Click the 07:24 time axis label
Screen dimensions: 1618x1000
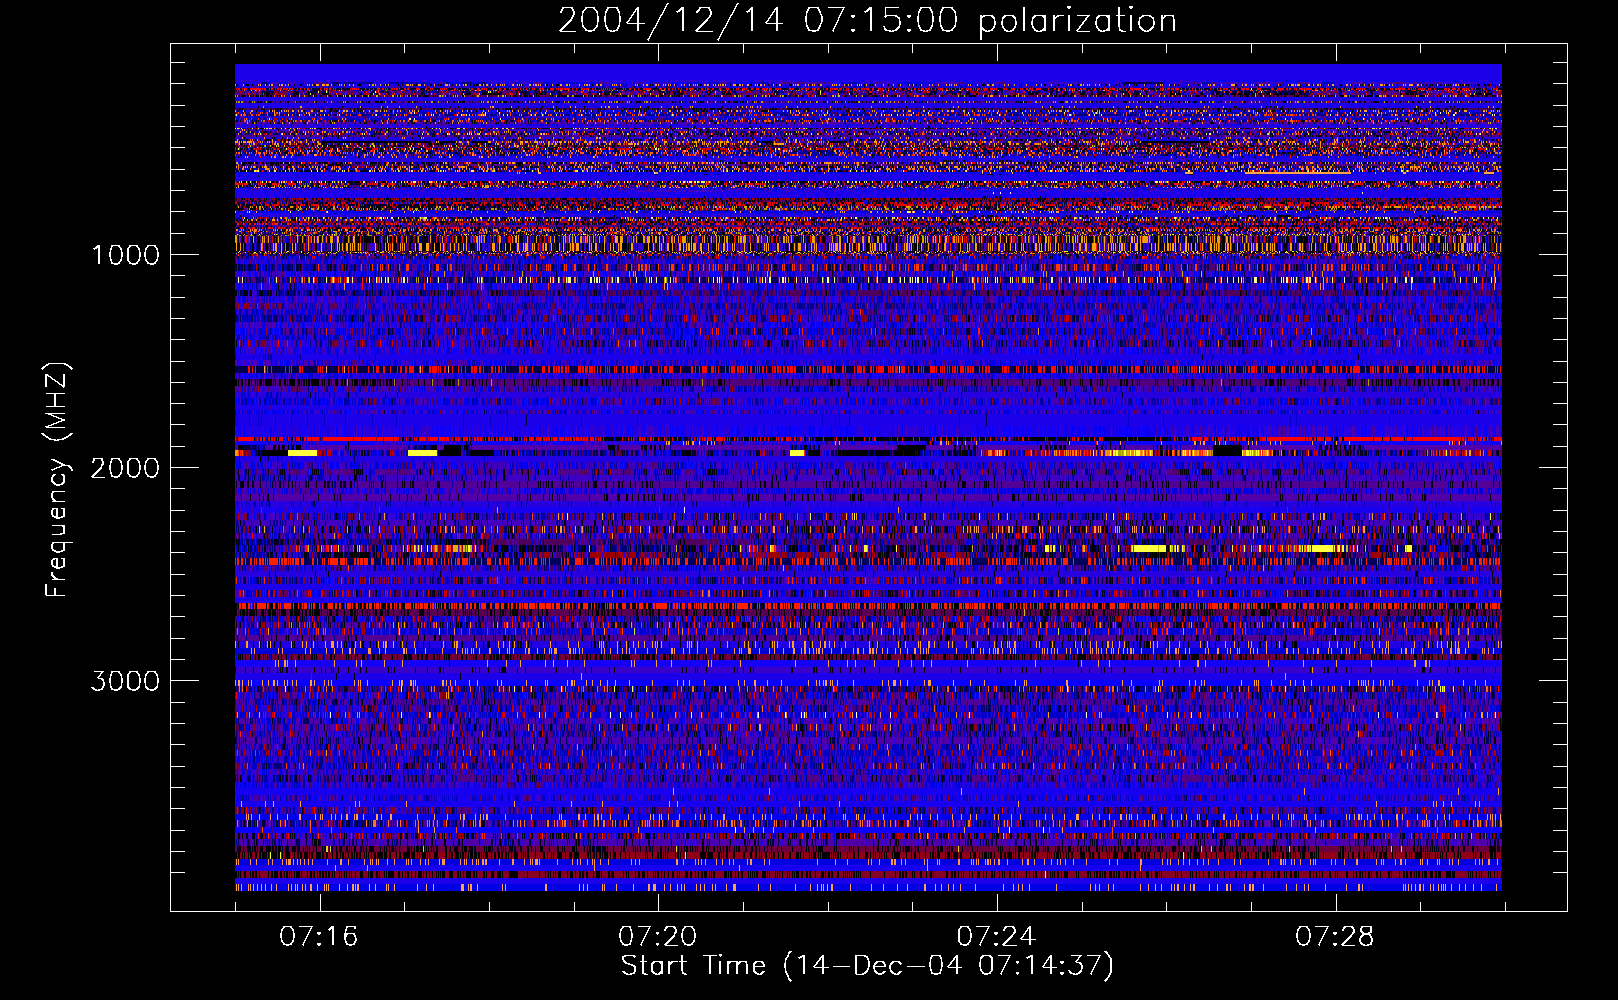tap(996, 937)
